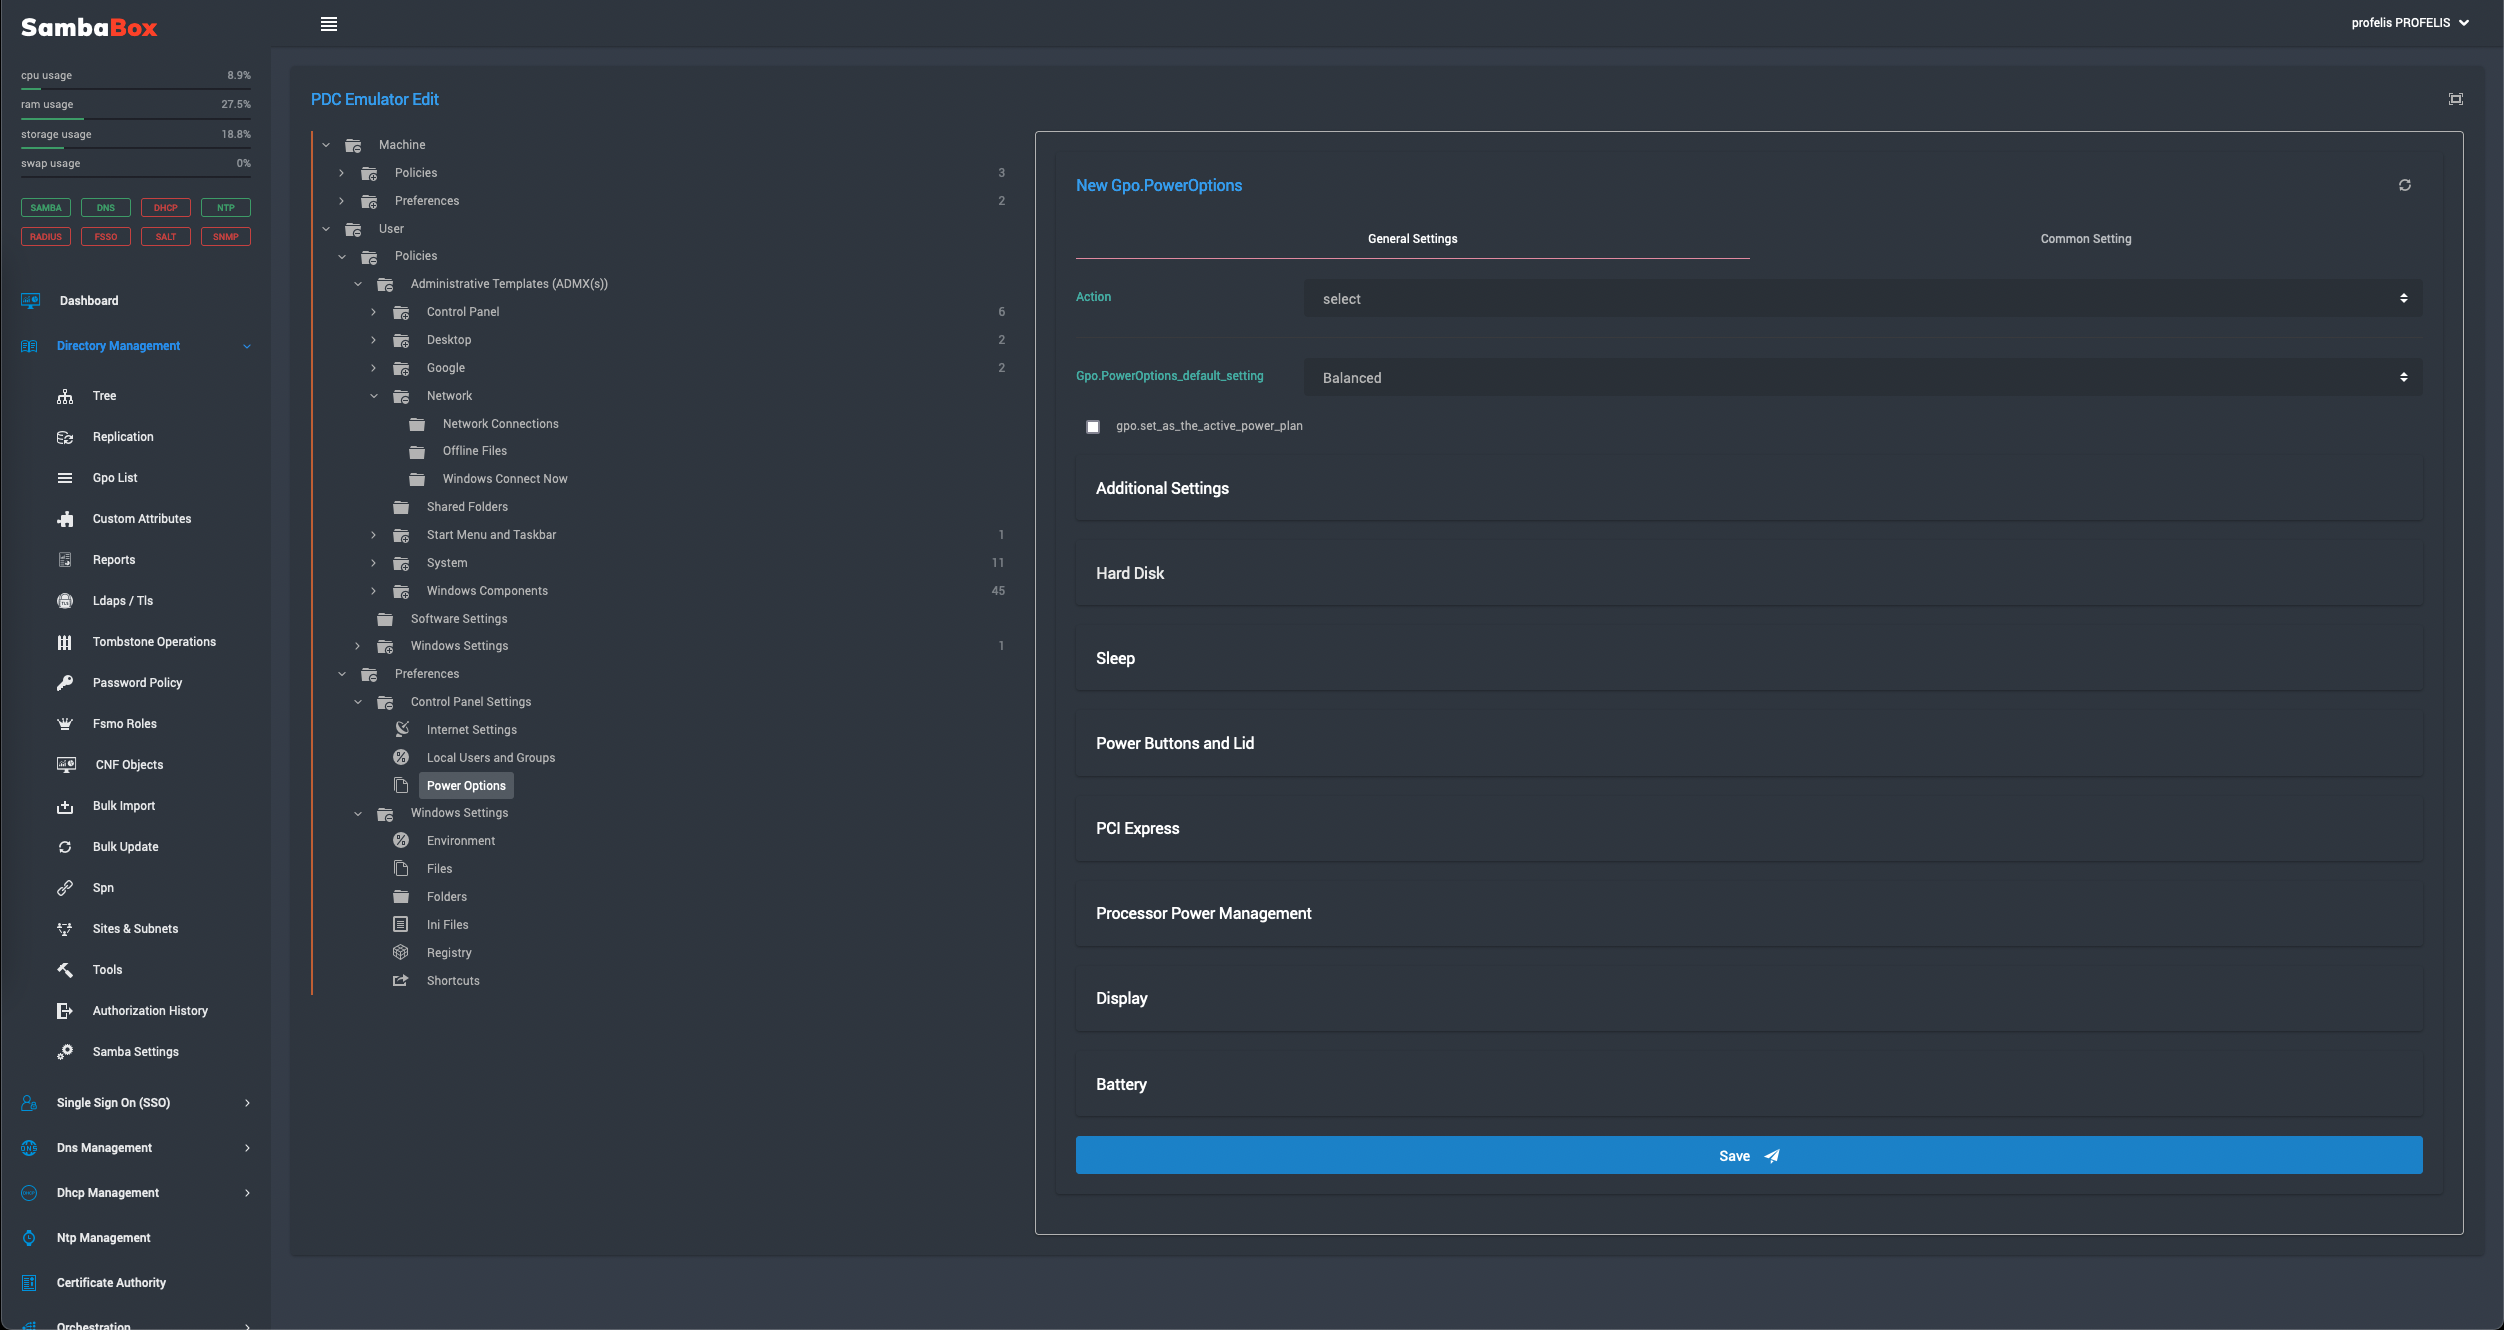Click the SambaBox logo
This screenshot has width=2504, height=1330.
pyautogui.click(x=89, y=28)
